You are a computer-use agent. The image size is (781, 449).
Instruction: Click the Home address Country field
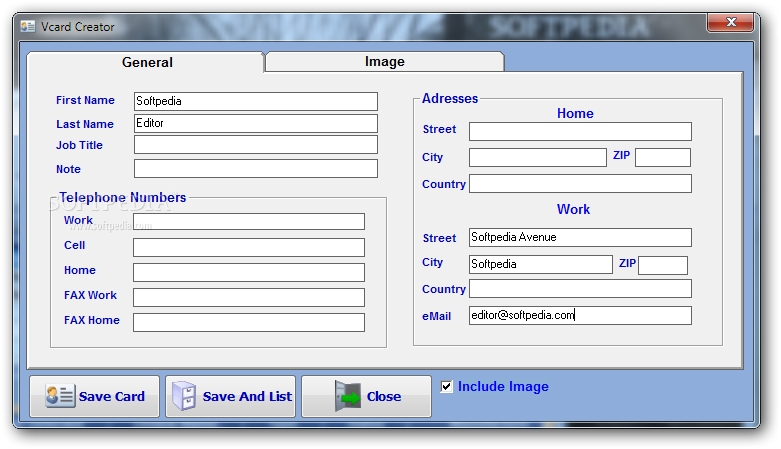(x=580, y=183)
